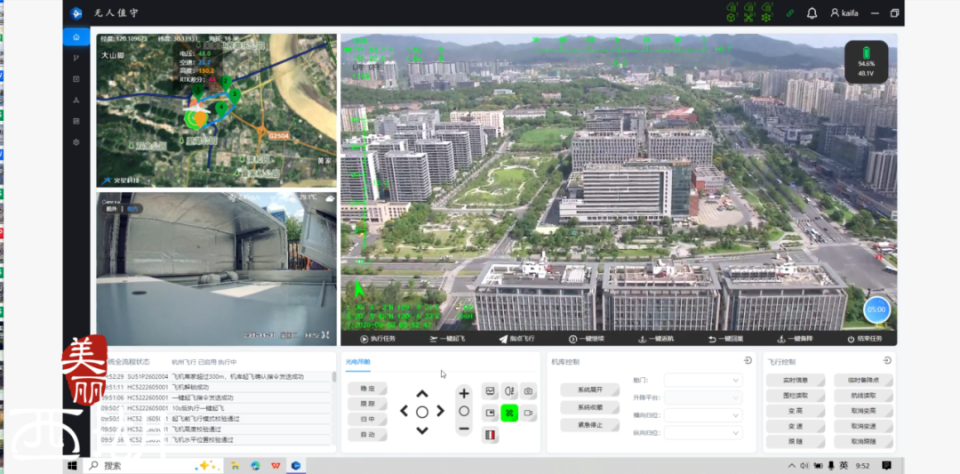Viewport: 960px width, 474px height.
Task: Open the third sidebar square icon page
Action: point(76,79)
